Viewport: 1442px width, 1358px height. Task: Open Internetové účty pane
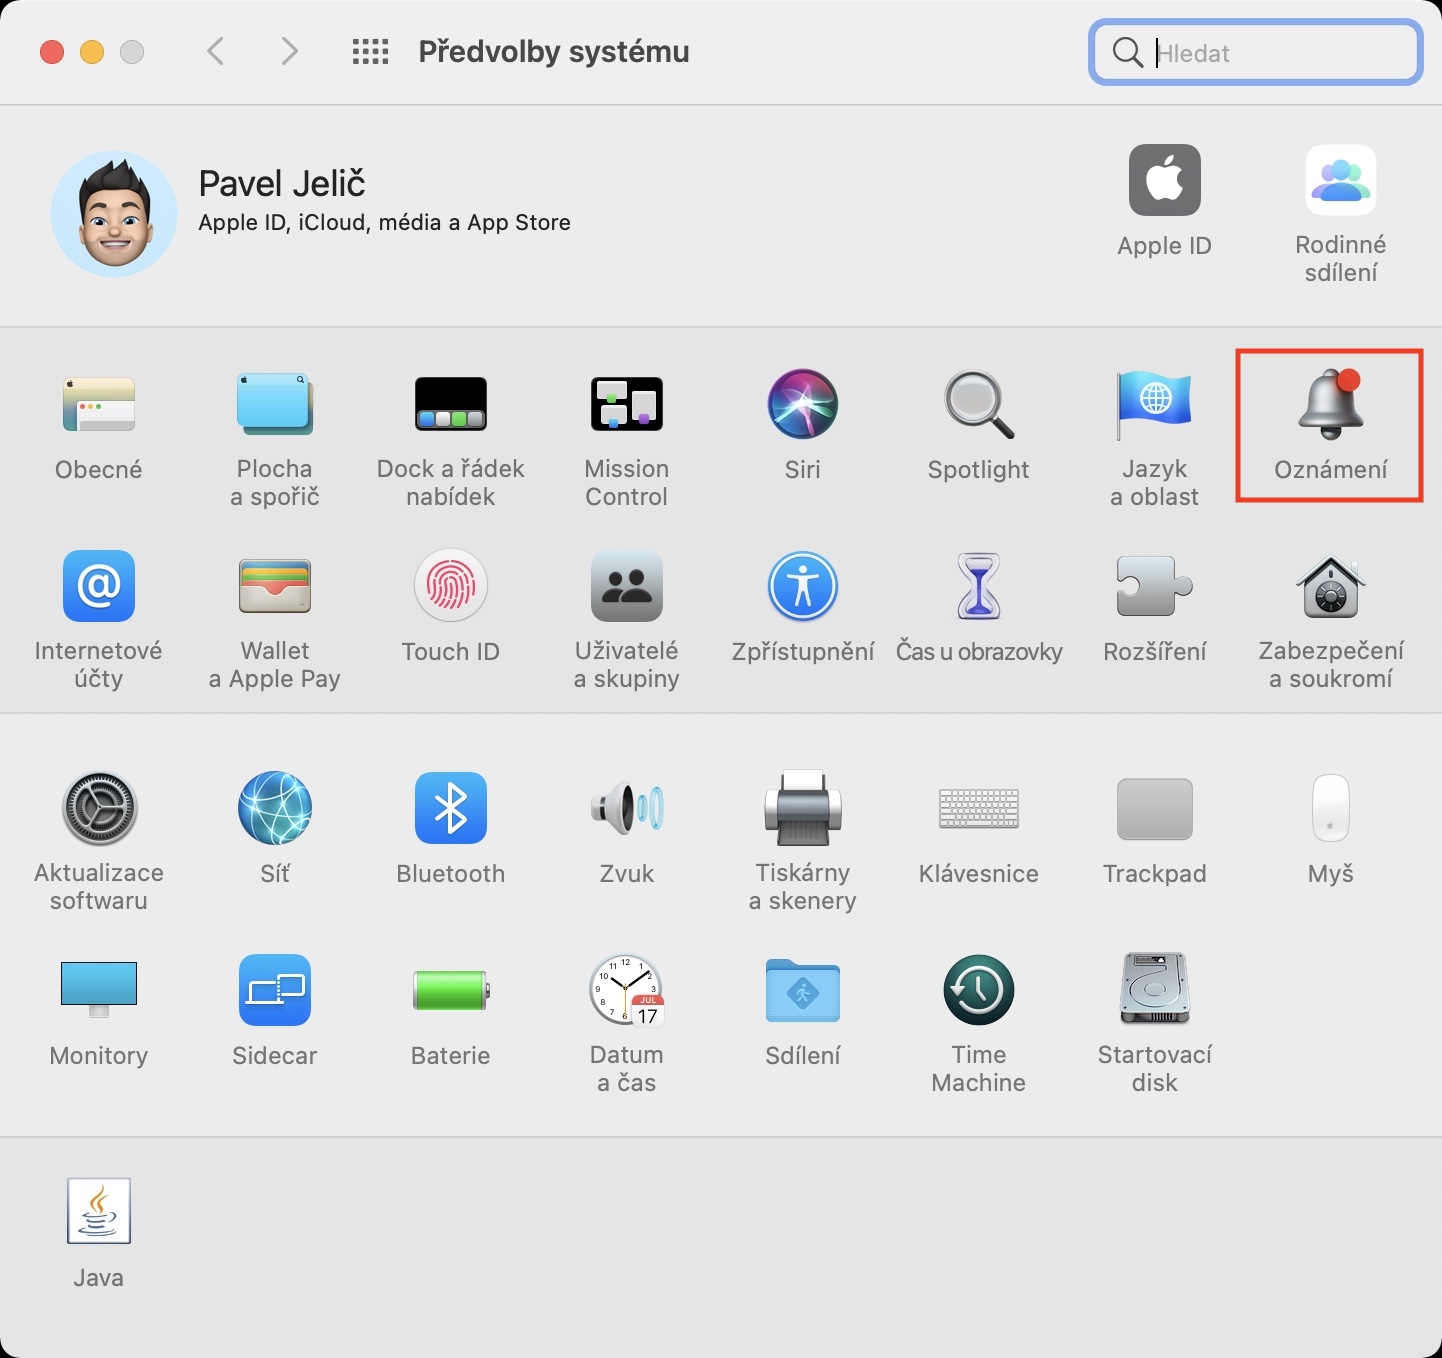tap(99, 586)
